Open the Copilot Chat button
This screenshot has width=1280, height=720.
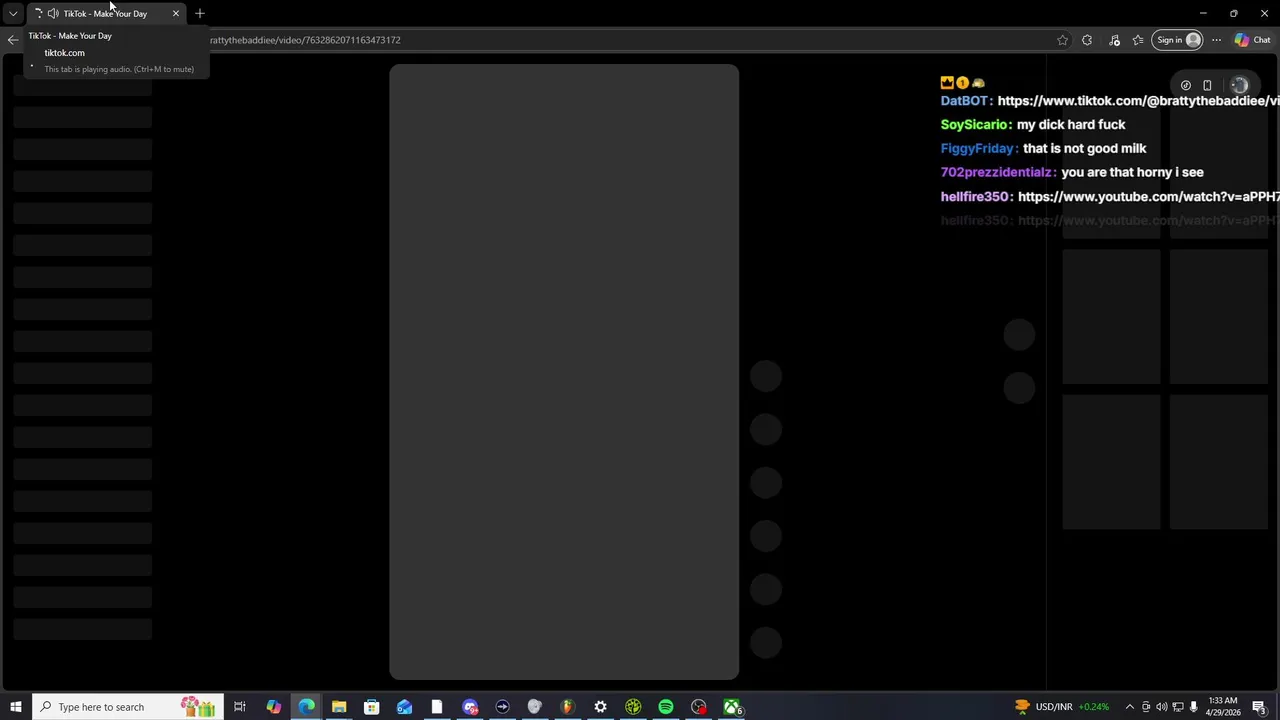tap(1253, 40)
